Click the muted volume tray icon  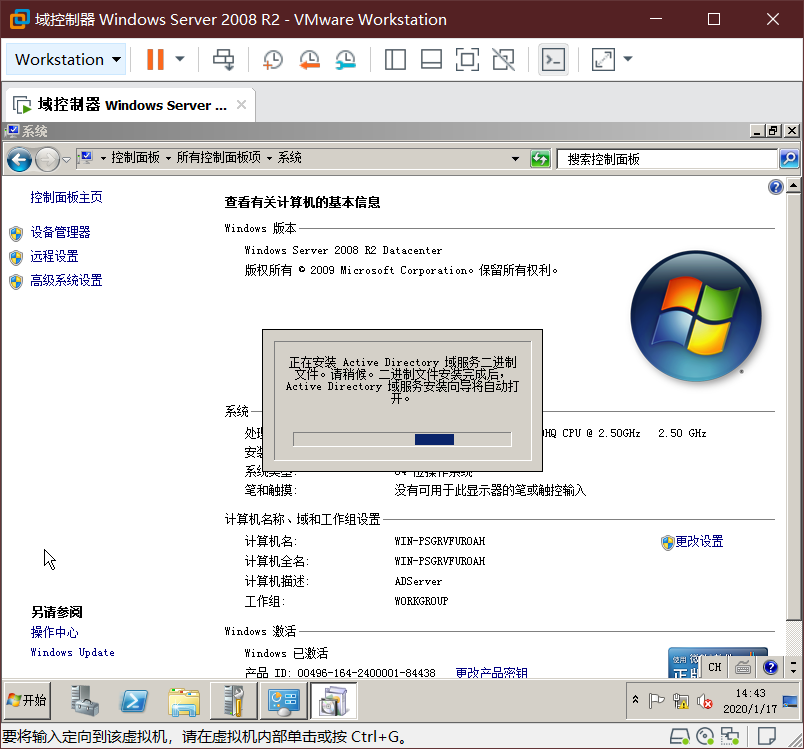coord(705,701)
